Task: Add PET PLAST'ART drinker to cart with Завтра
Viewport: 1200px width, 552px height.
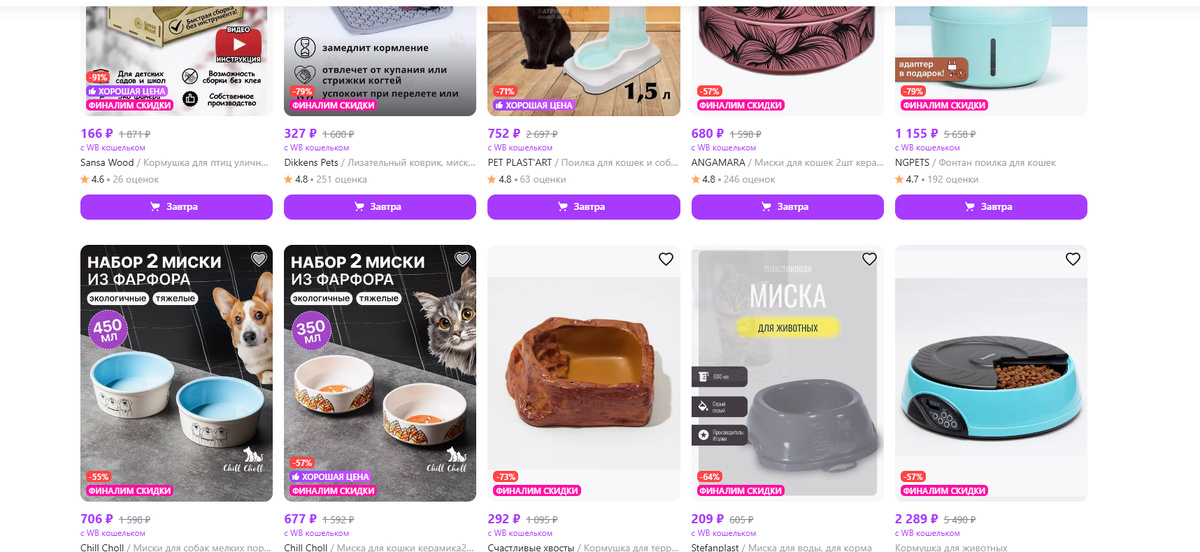Action: [583, 207]
